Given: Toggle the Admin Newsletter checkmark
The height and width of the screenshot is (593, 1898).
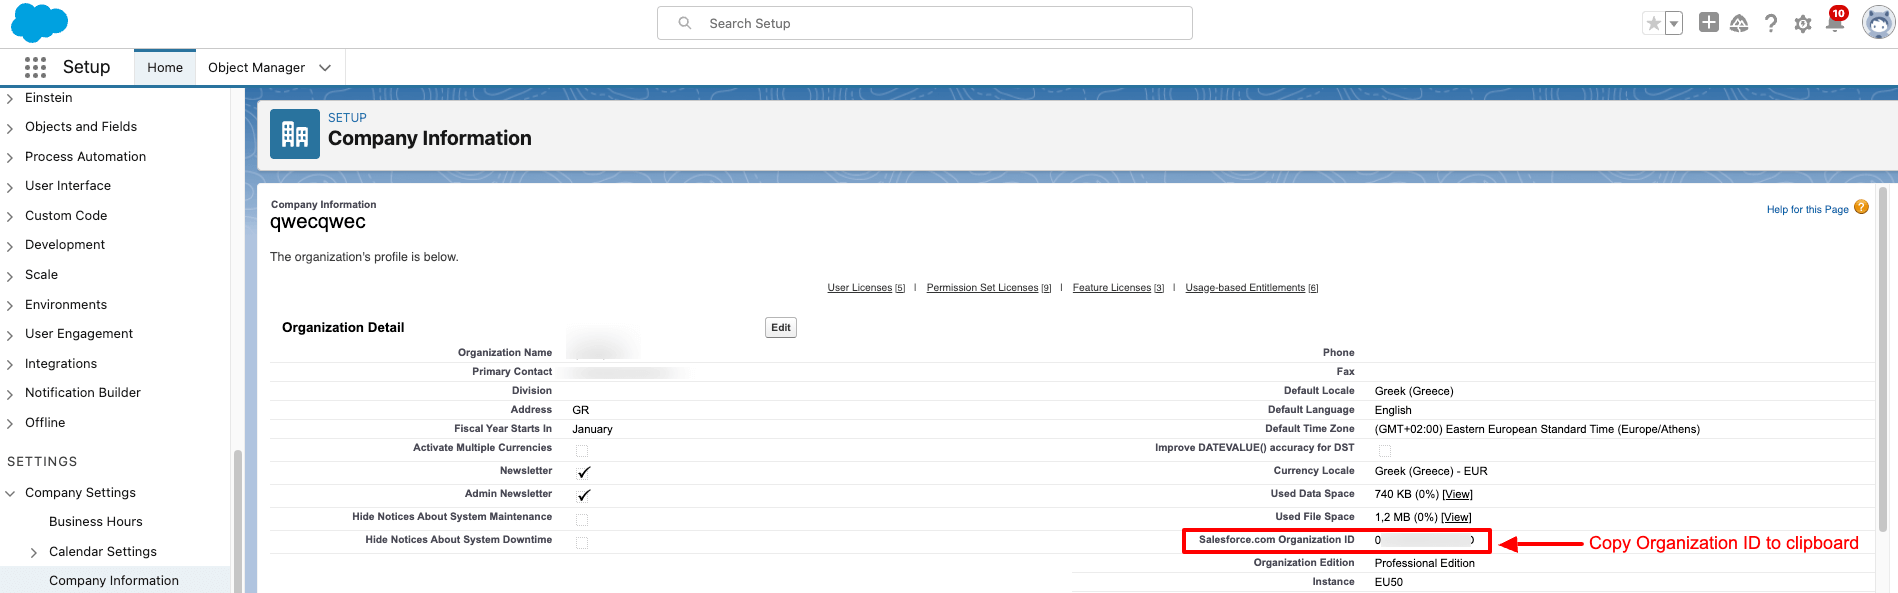Looking at the screenshot, I should pyautogui.click(x=584, y=495).
